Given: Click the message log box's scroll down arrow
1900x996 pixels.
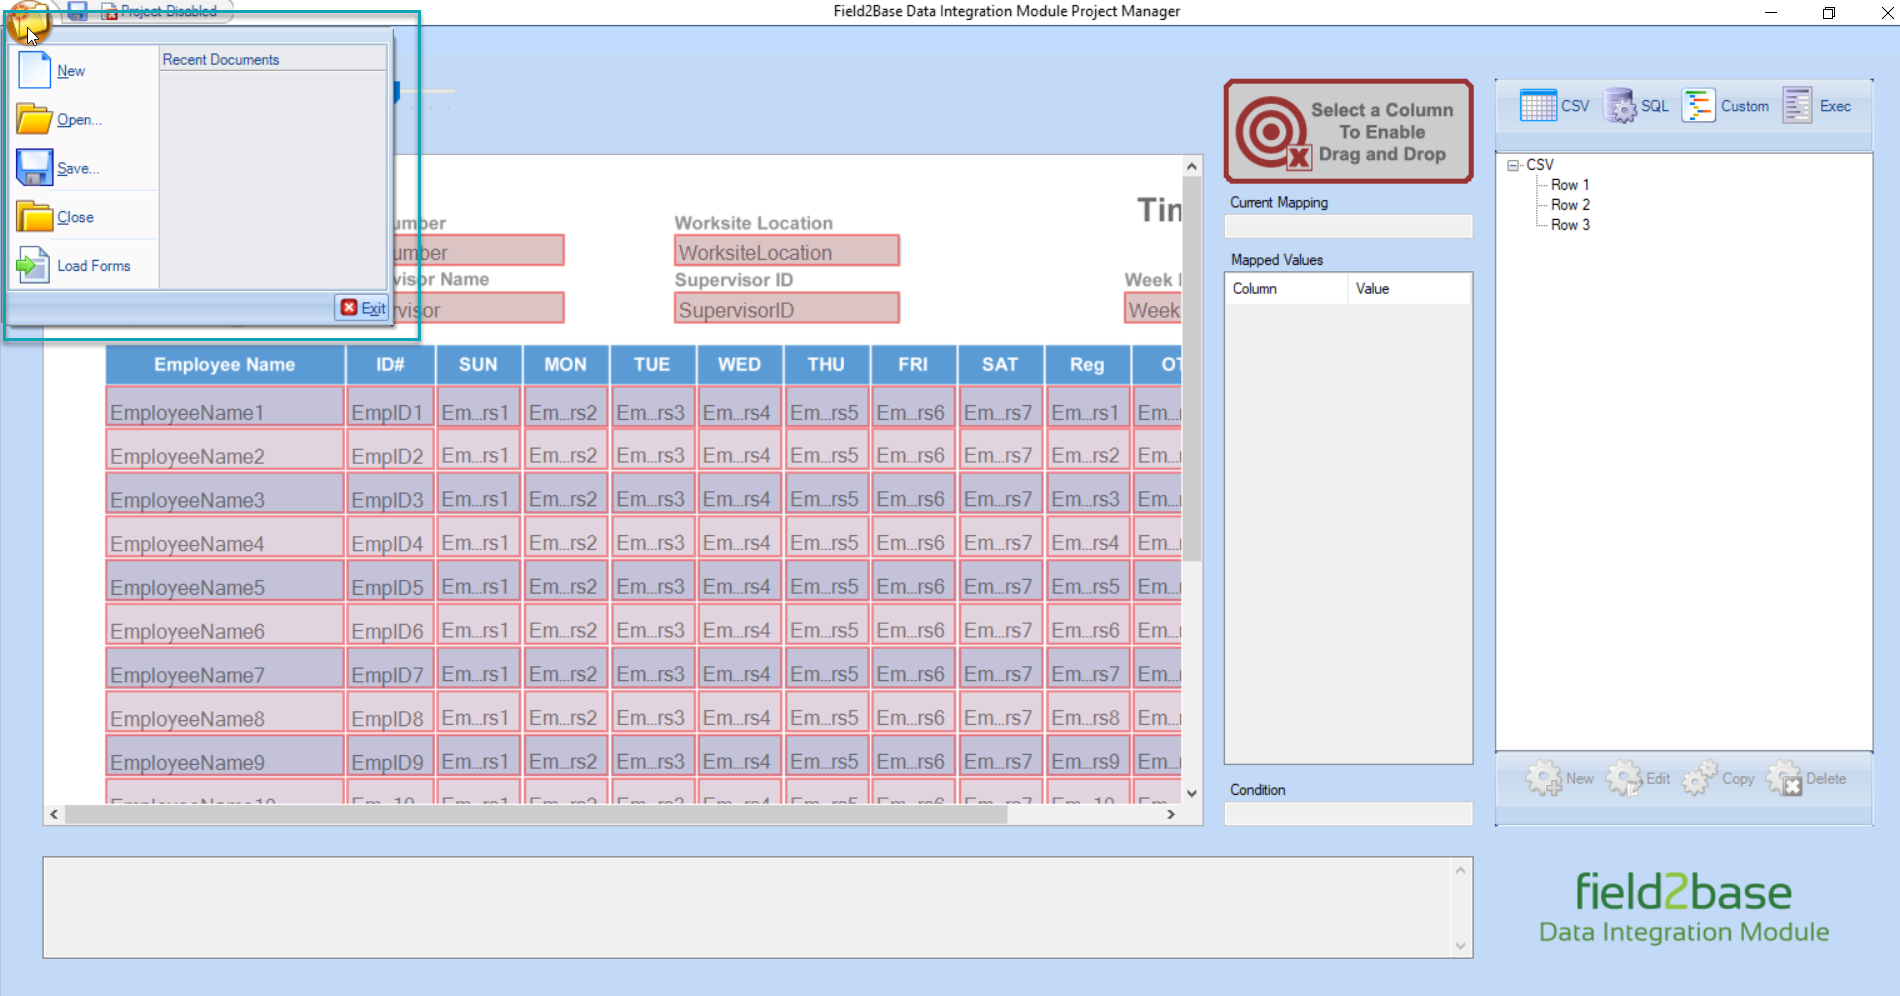Looking at the screenshot, I should [x=1461, y=946].
